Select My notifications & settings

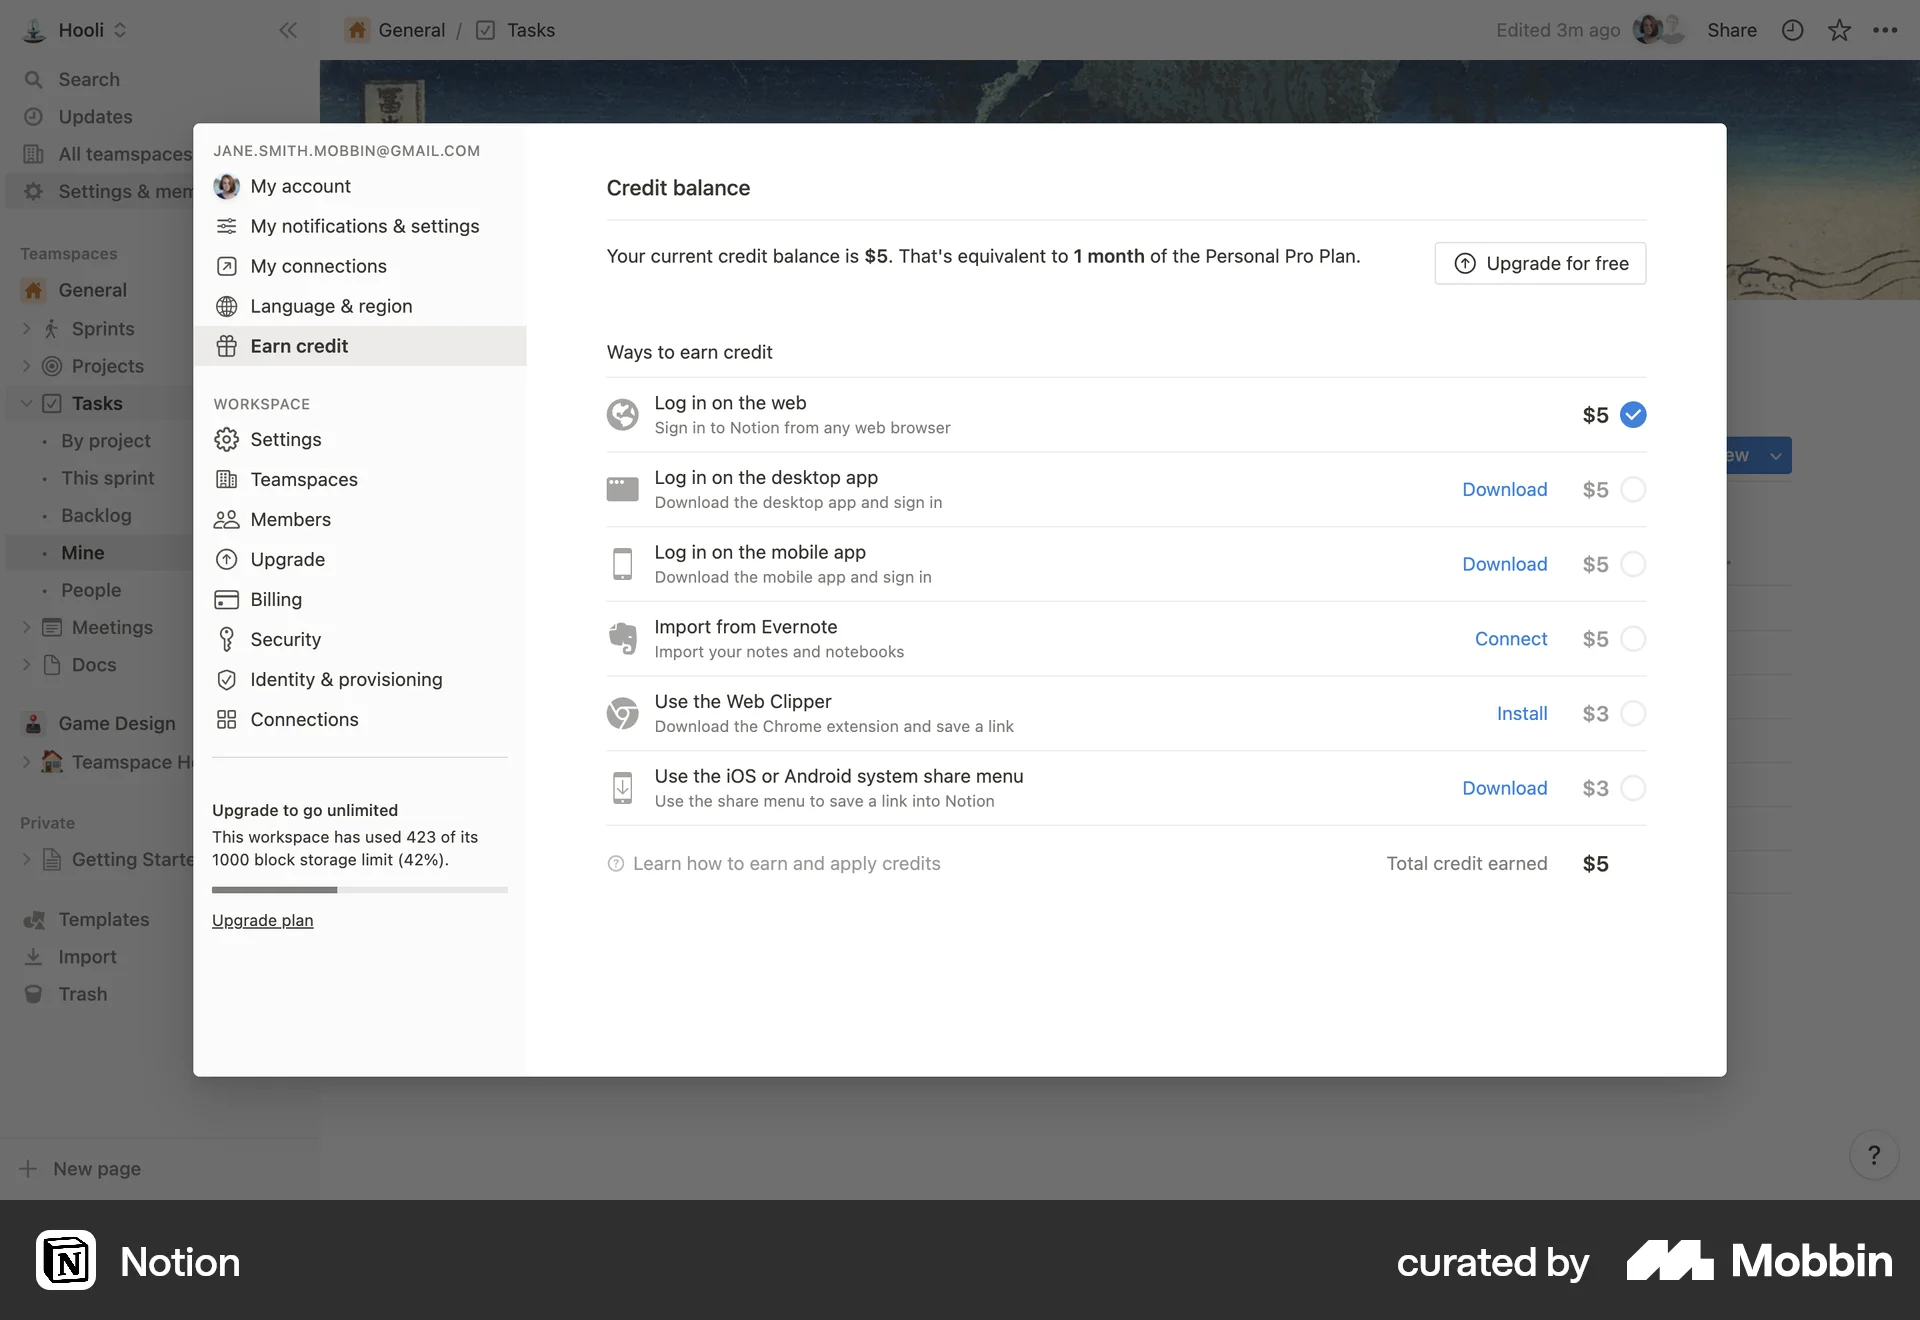[x=364, y=226]
